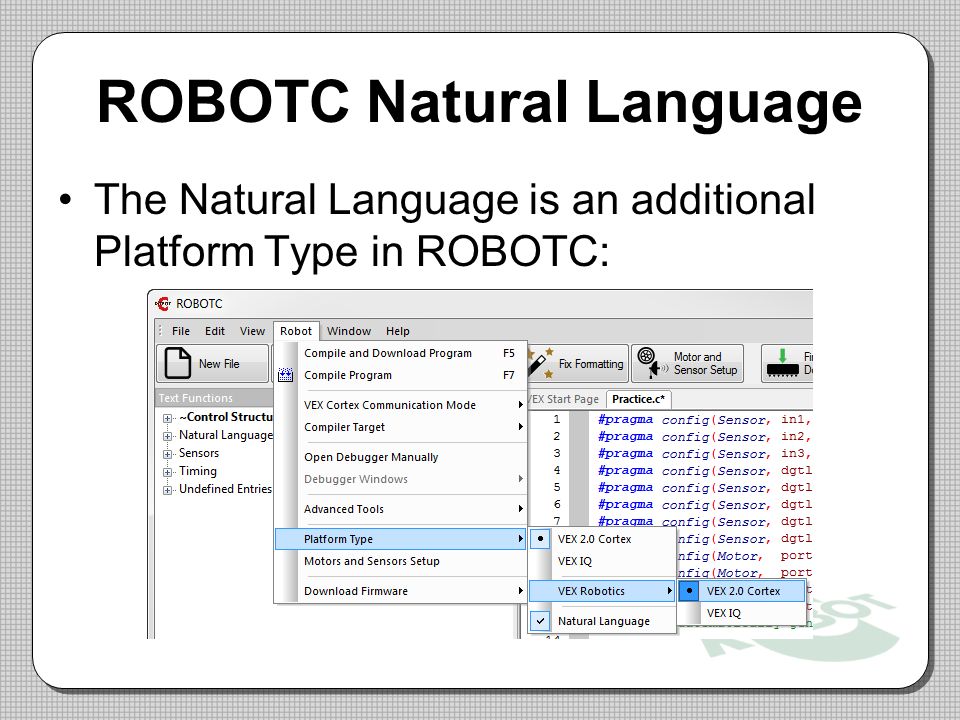
Task: Expand the Sensors tree node
Action: (x=167, y=454)
